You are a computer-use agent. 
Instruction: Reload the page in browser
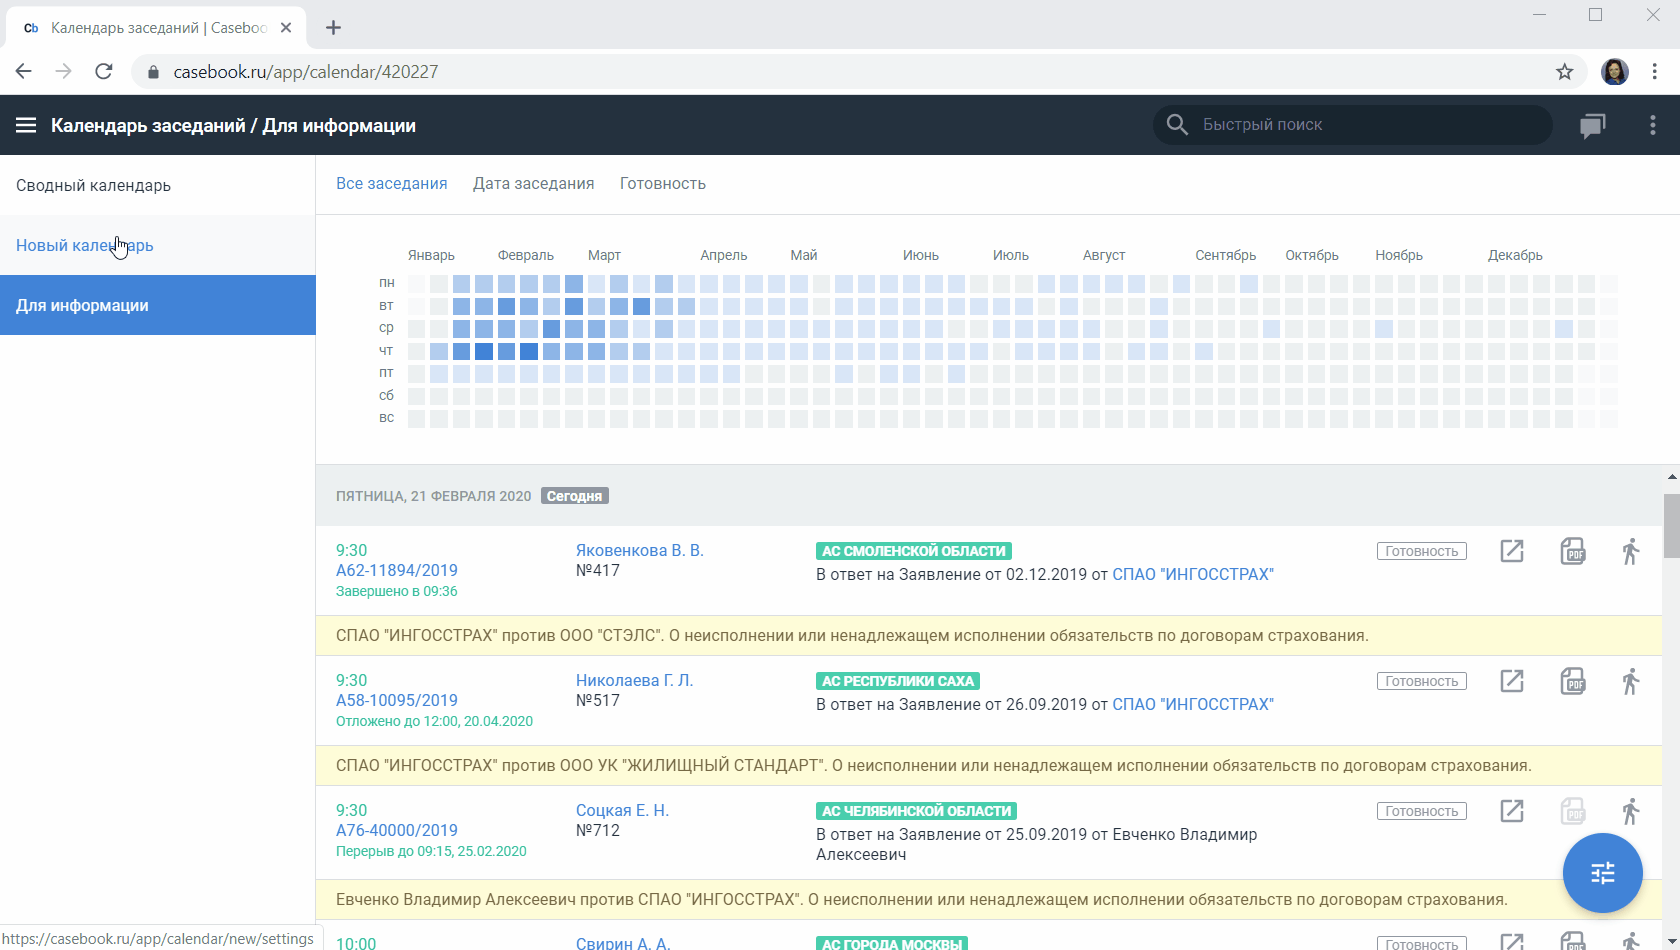[x=104, y=72]
